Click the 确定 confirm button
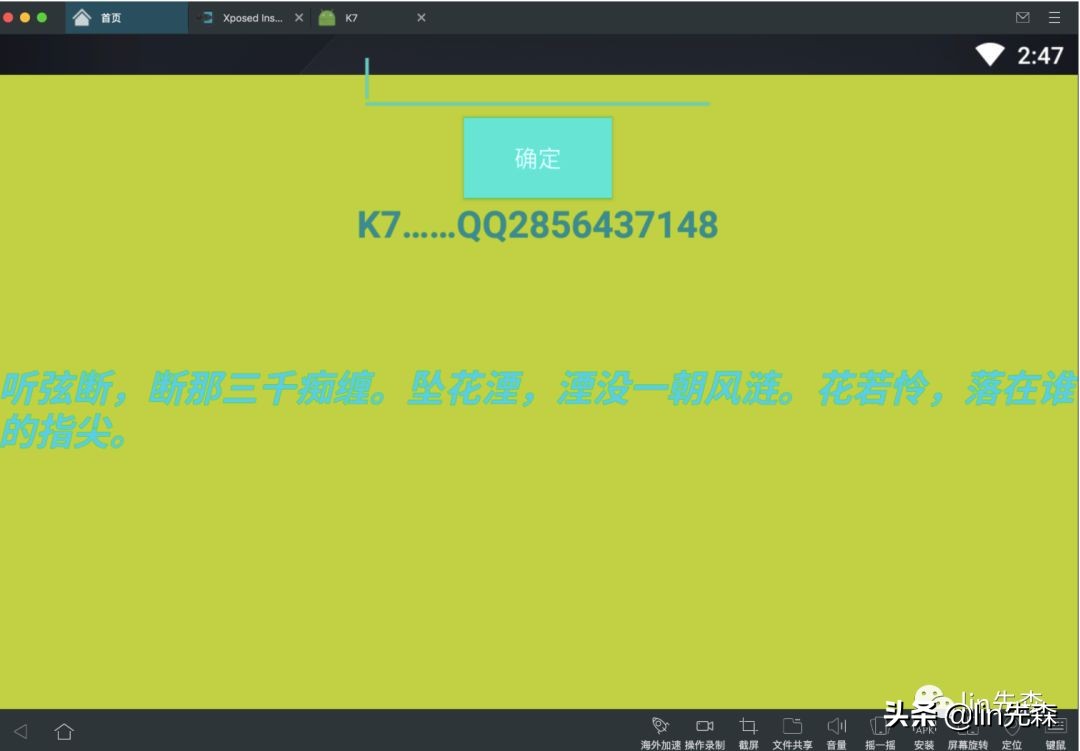Viewport: 1080px width, 751px height. 537,158
